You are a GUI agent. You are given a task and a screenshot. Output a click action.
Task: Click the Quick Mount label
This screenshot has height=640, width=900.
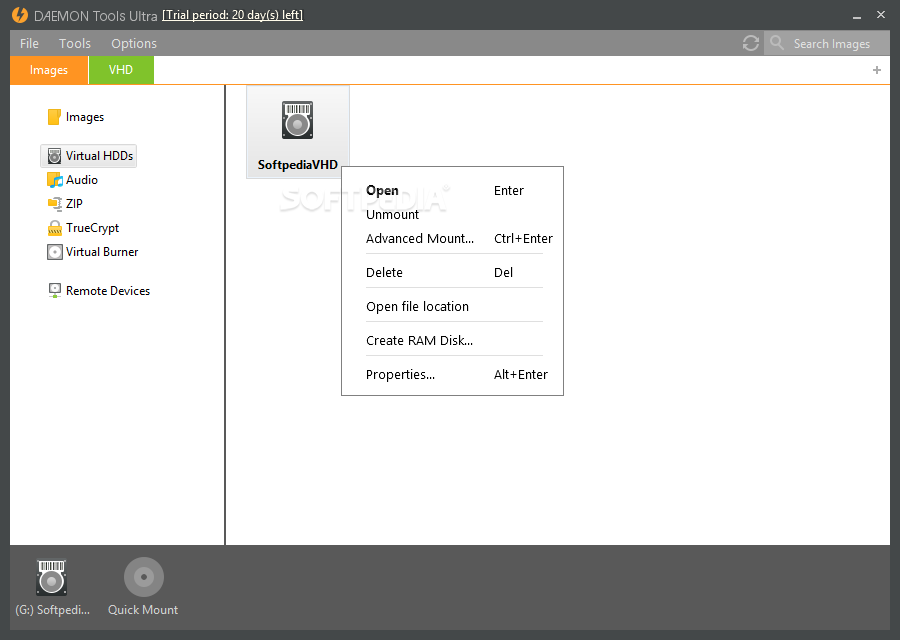[x=143, y=610]
